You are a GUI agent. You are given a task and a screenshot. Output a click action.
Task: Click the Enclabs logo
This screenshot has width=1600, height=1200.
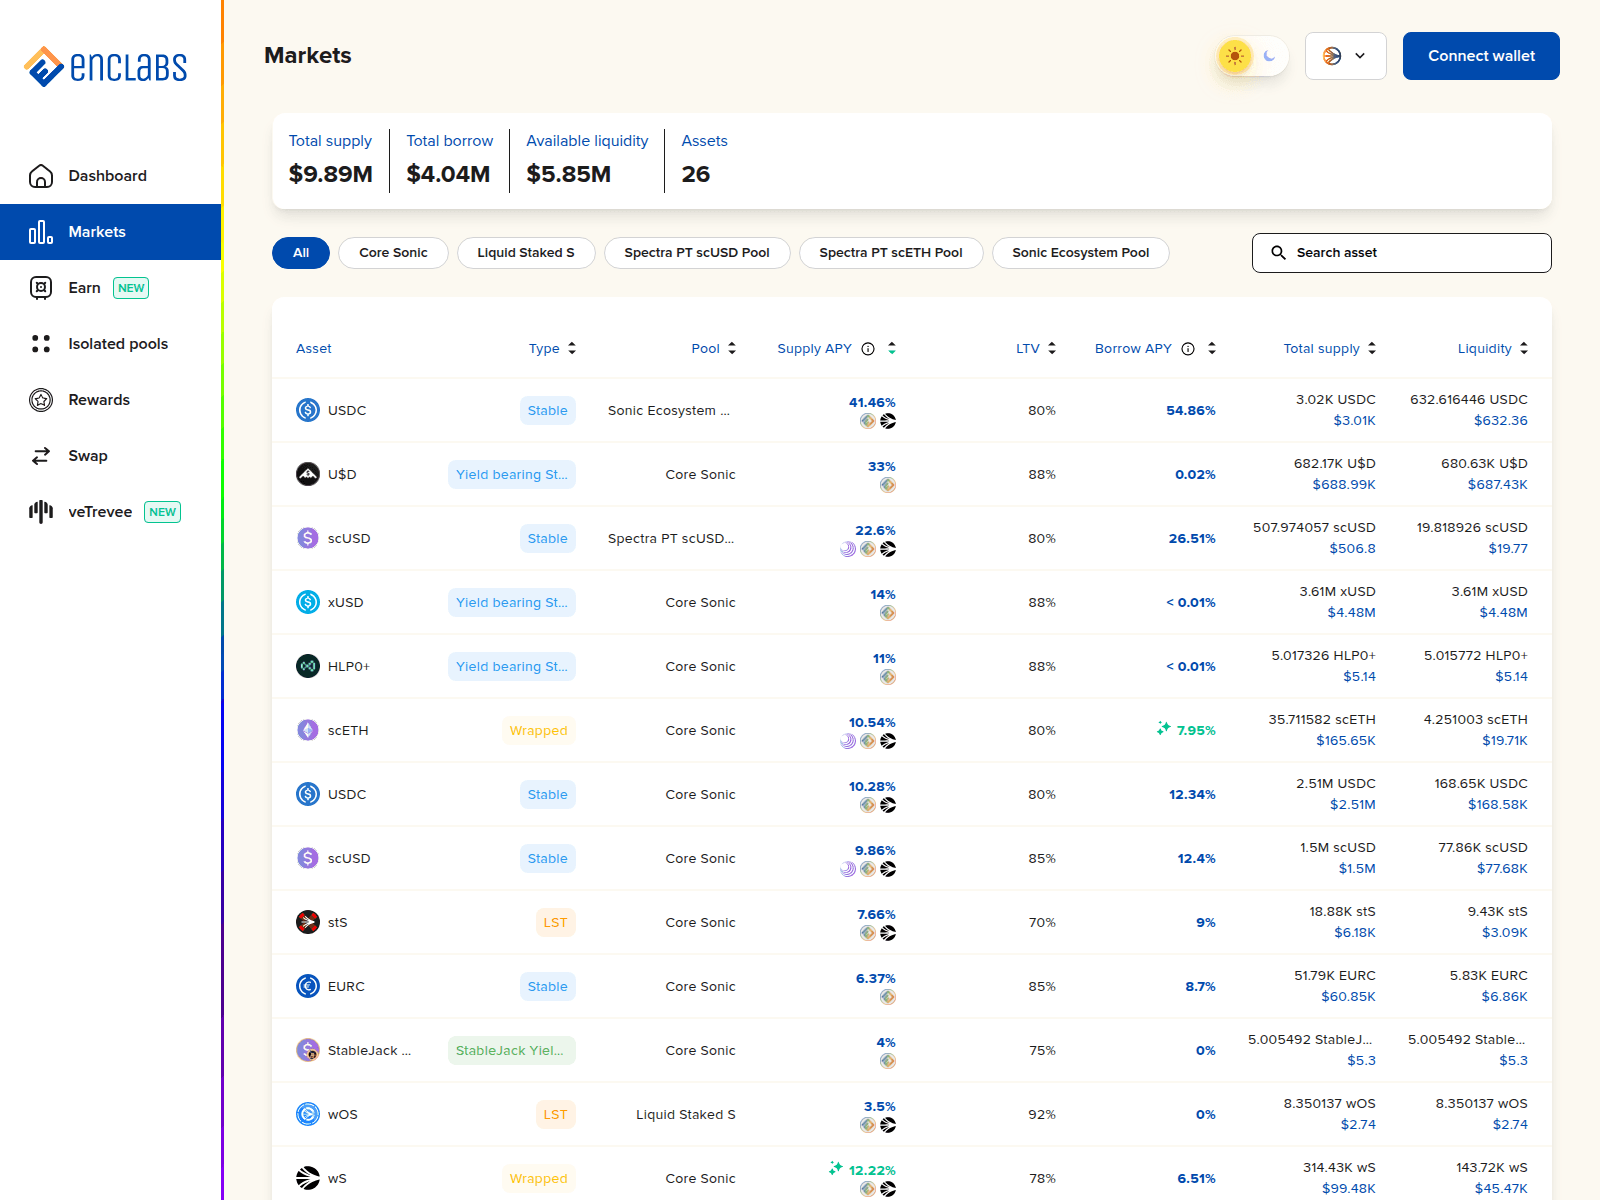pos(106,67)
